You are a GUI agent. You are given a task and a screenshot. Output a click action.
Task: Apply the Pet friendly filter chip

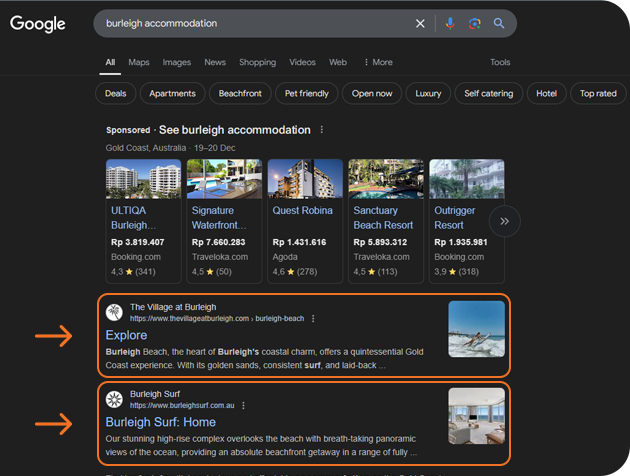(307, 94)
